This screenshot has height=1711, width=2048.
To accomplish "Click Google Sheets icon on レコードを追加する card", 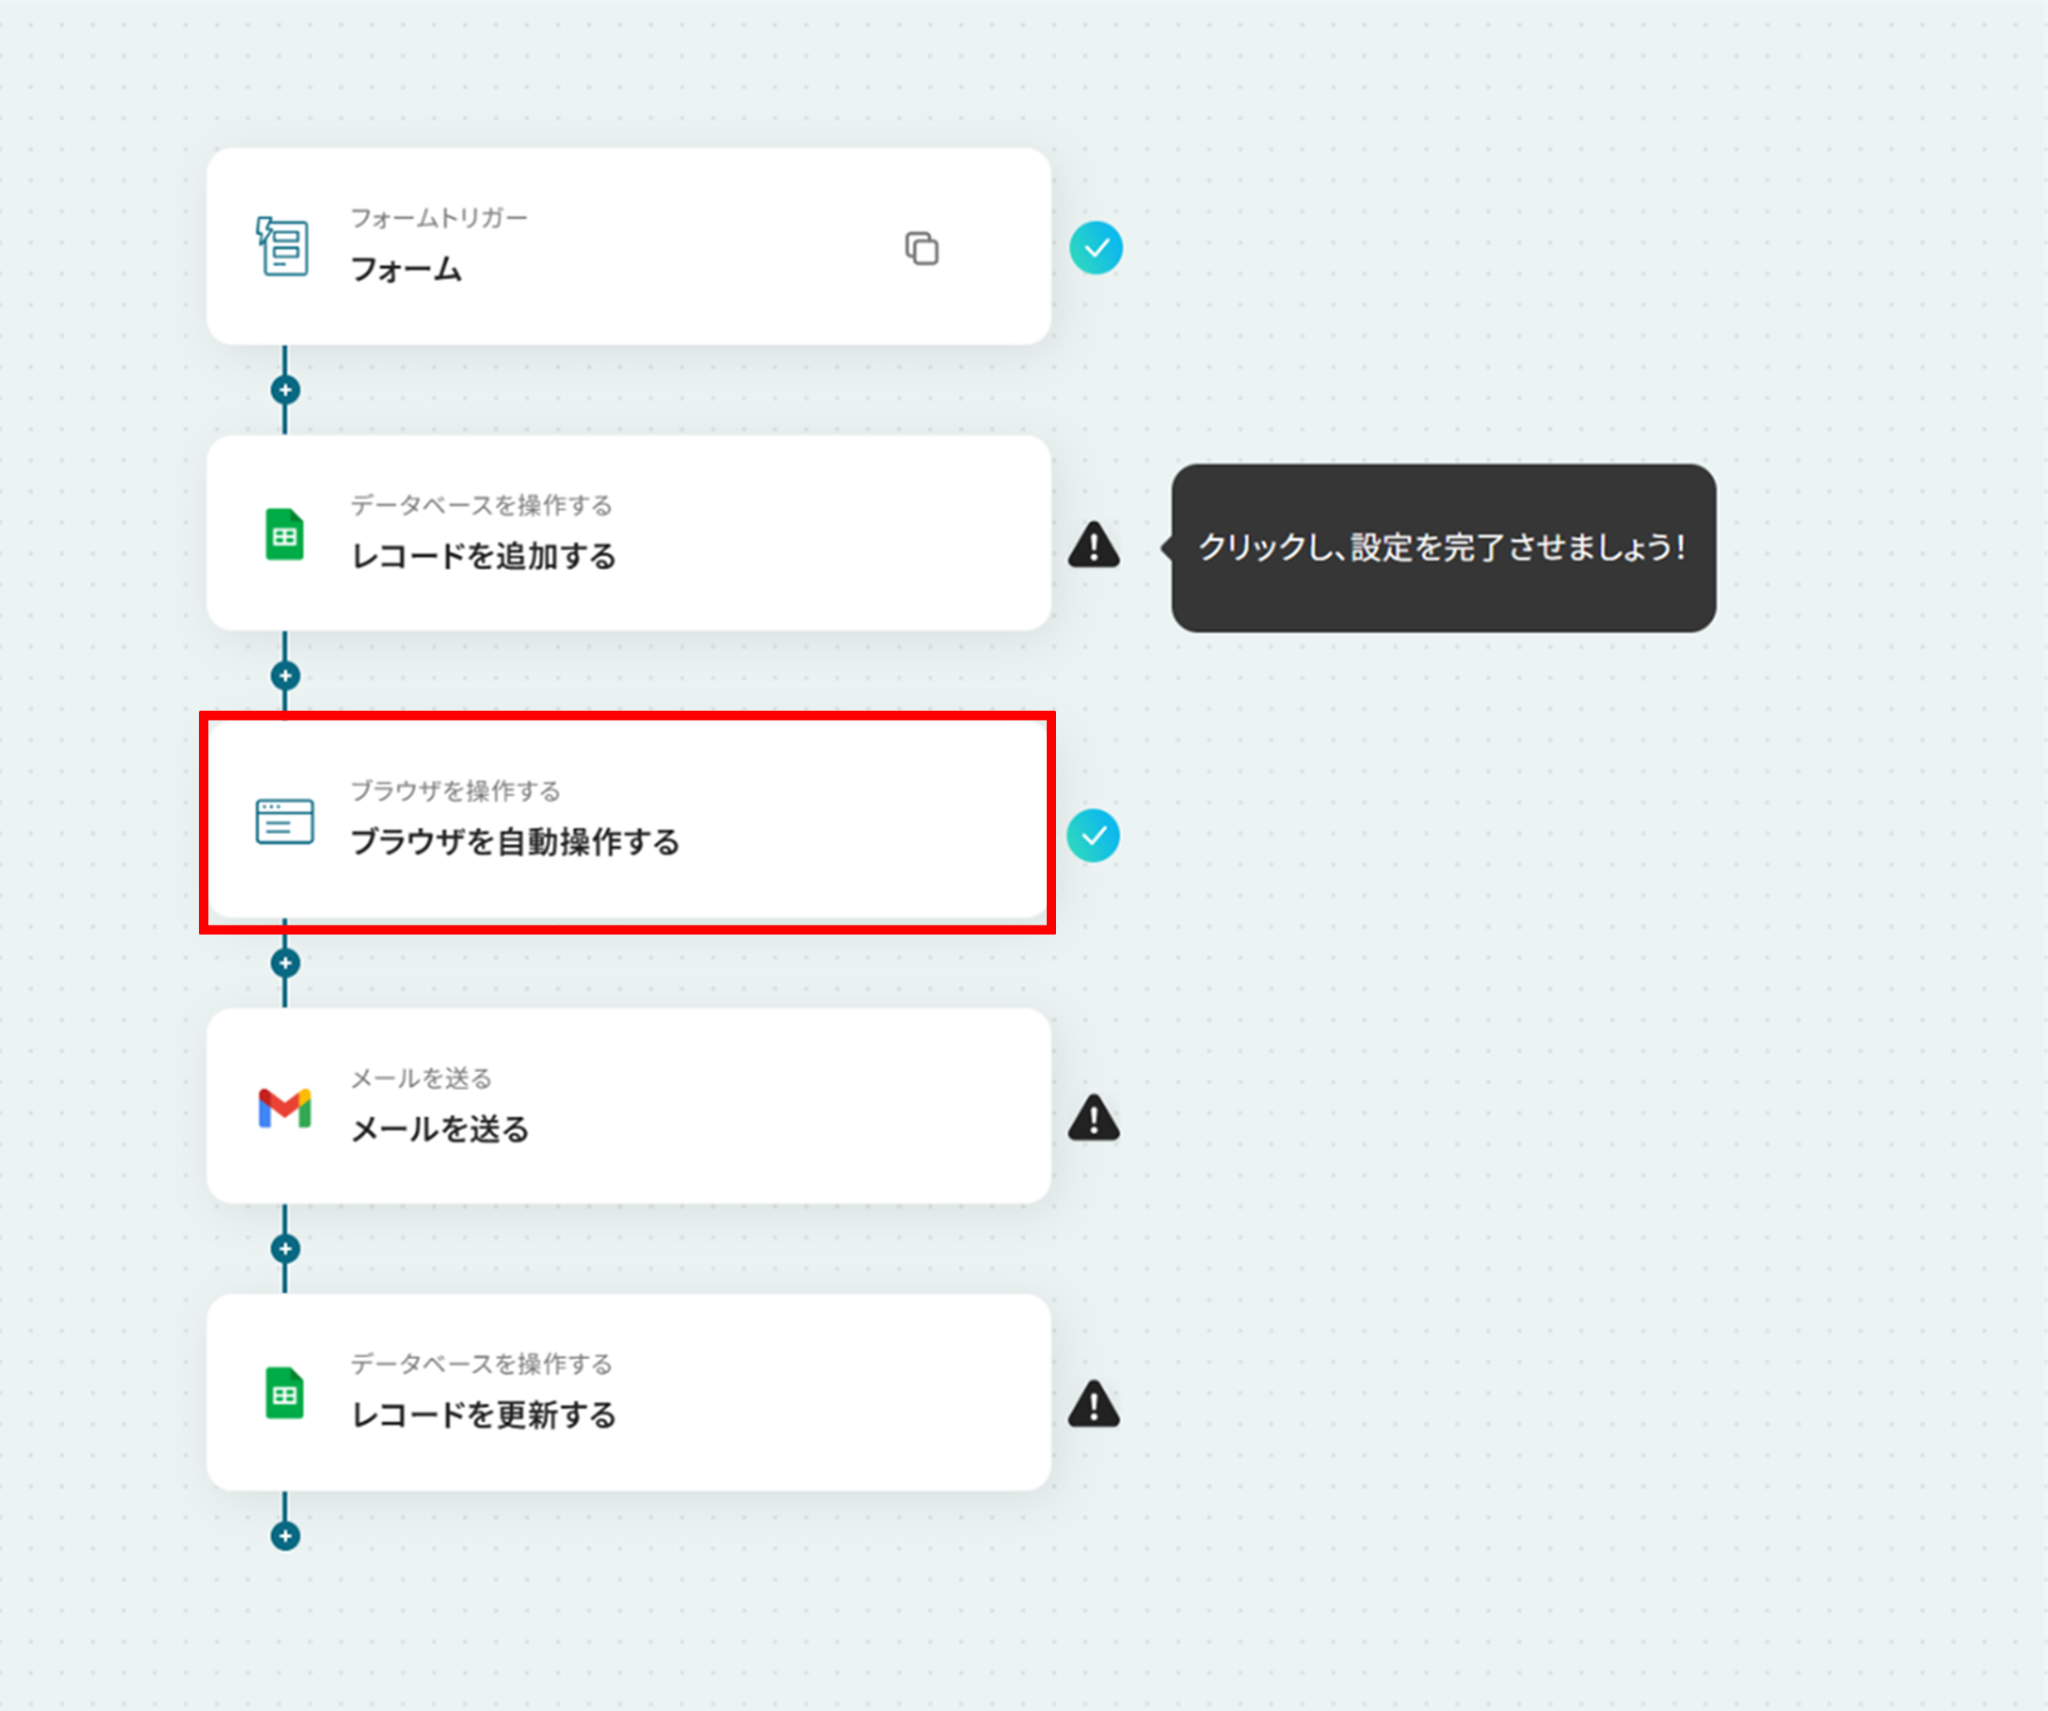I will click(x=284, y=535).
